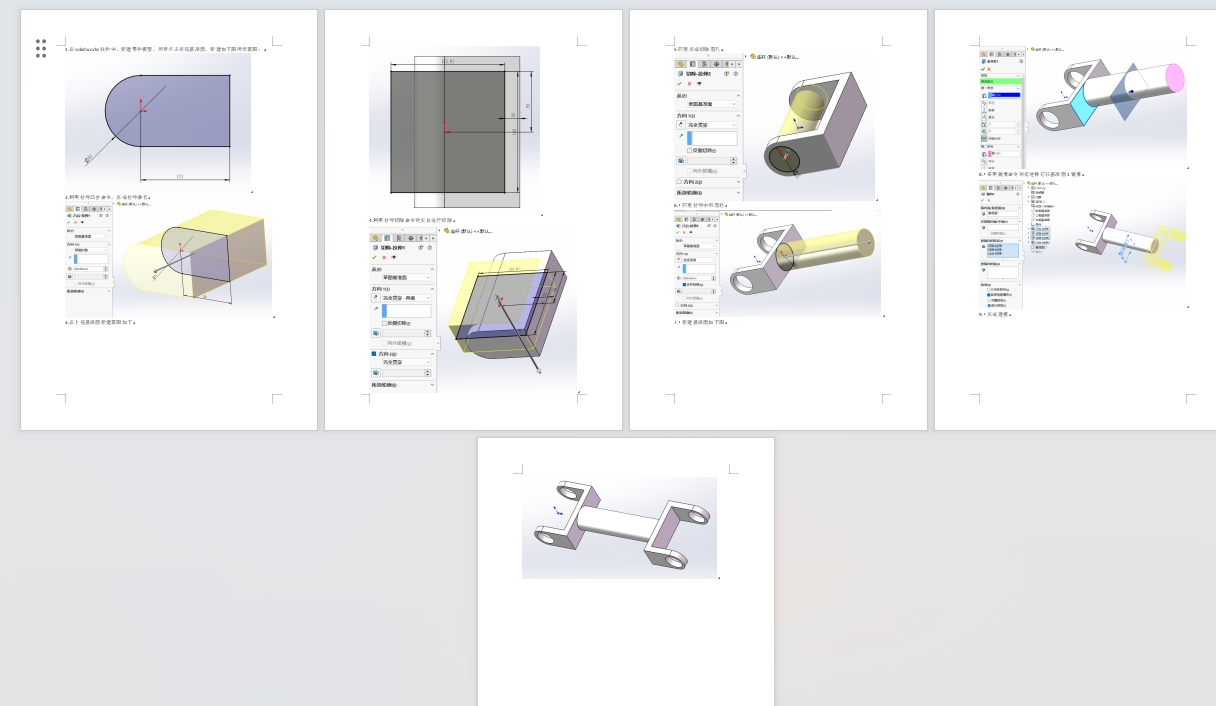Select the cut-extrude preview image on page two
Image resolution: width=1216 pixels, height=706 pixels.
[x=473, y=309]
